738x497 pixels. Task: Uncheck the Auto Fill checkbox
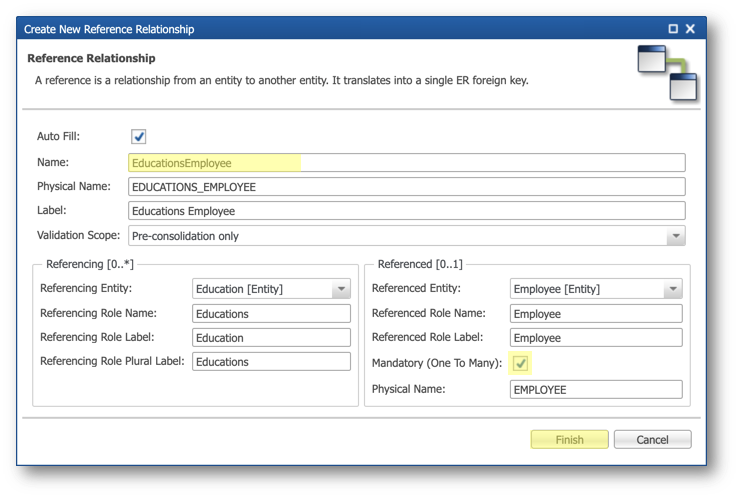pos(138,136)
